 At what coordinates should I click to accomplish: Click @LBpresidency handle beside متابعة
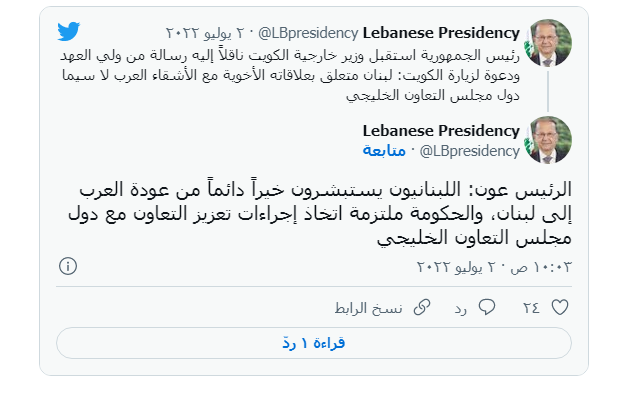pyautogui.click(x=469, y=151)
